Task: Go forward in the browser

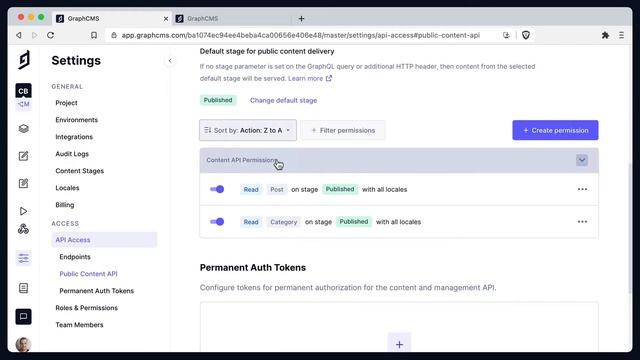Action: pos(34,35)
